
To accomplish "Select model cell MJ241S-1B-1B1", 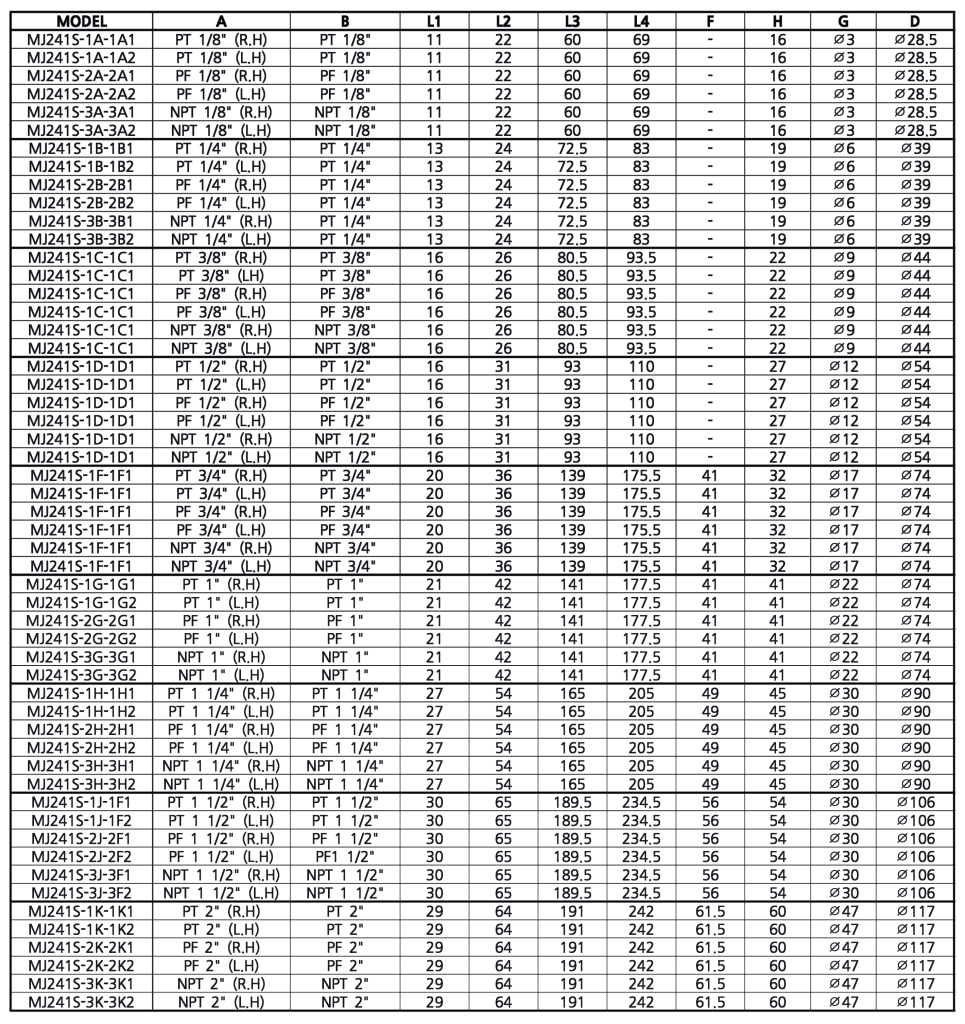I will [x=81, y=148].
